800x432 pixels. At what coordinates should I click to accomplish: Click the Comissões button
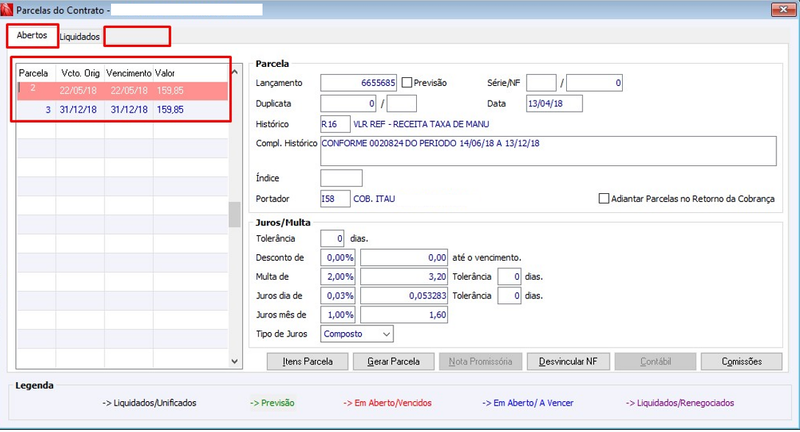741,362
